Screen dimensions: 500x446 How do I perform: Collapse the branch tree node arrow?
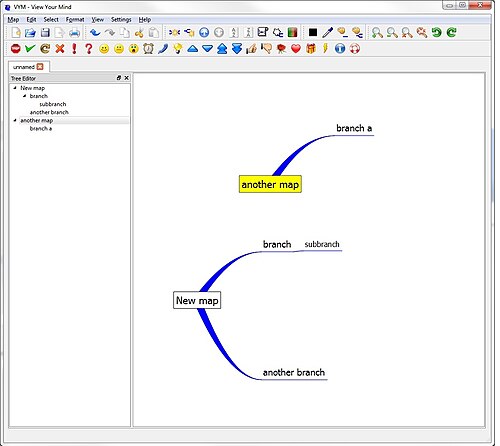(24, 96)
